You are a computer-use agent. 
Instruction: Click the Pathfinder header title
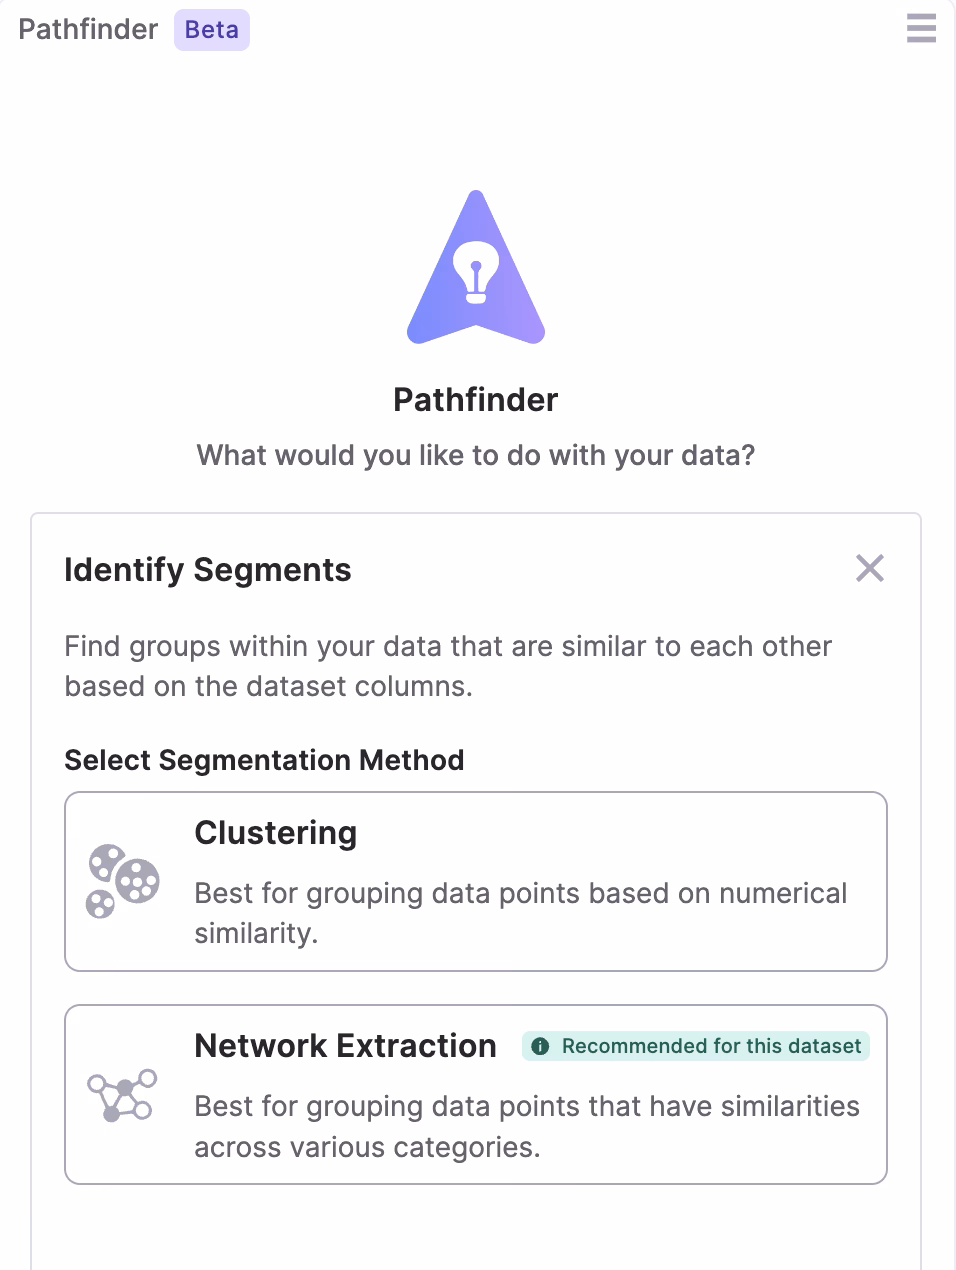[88, 30]
